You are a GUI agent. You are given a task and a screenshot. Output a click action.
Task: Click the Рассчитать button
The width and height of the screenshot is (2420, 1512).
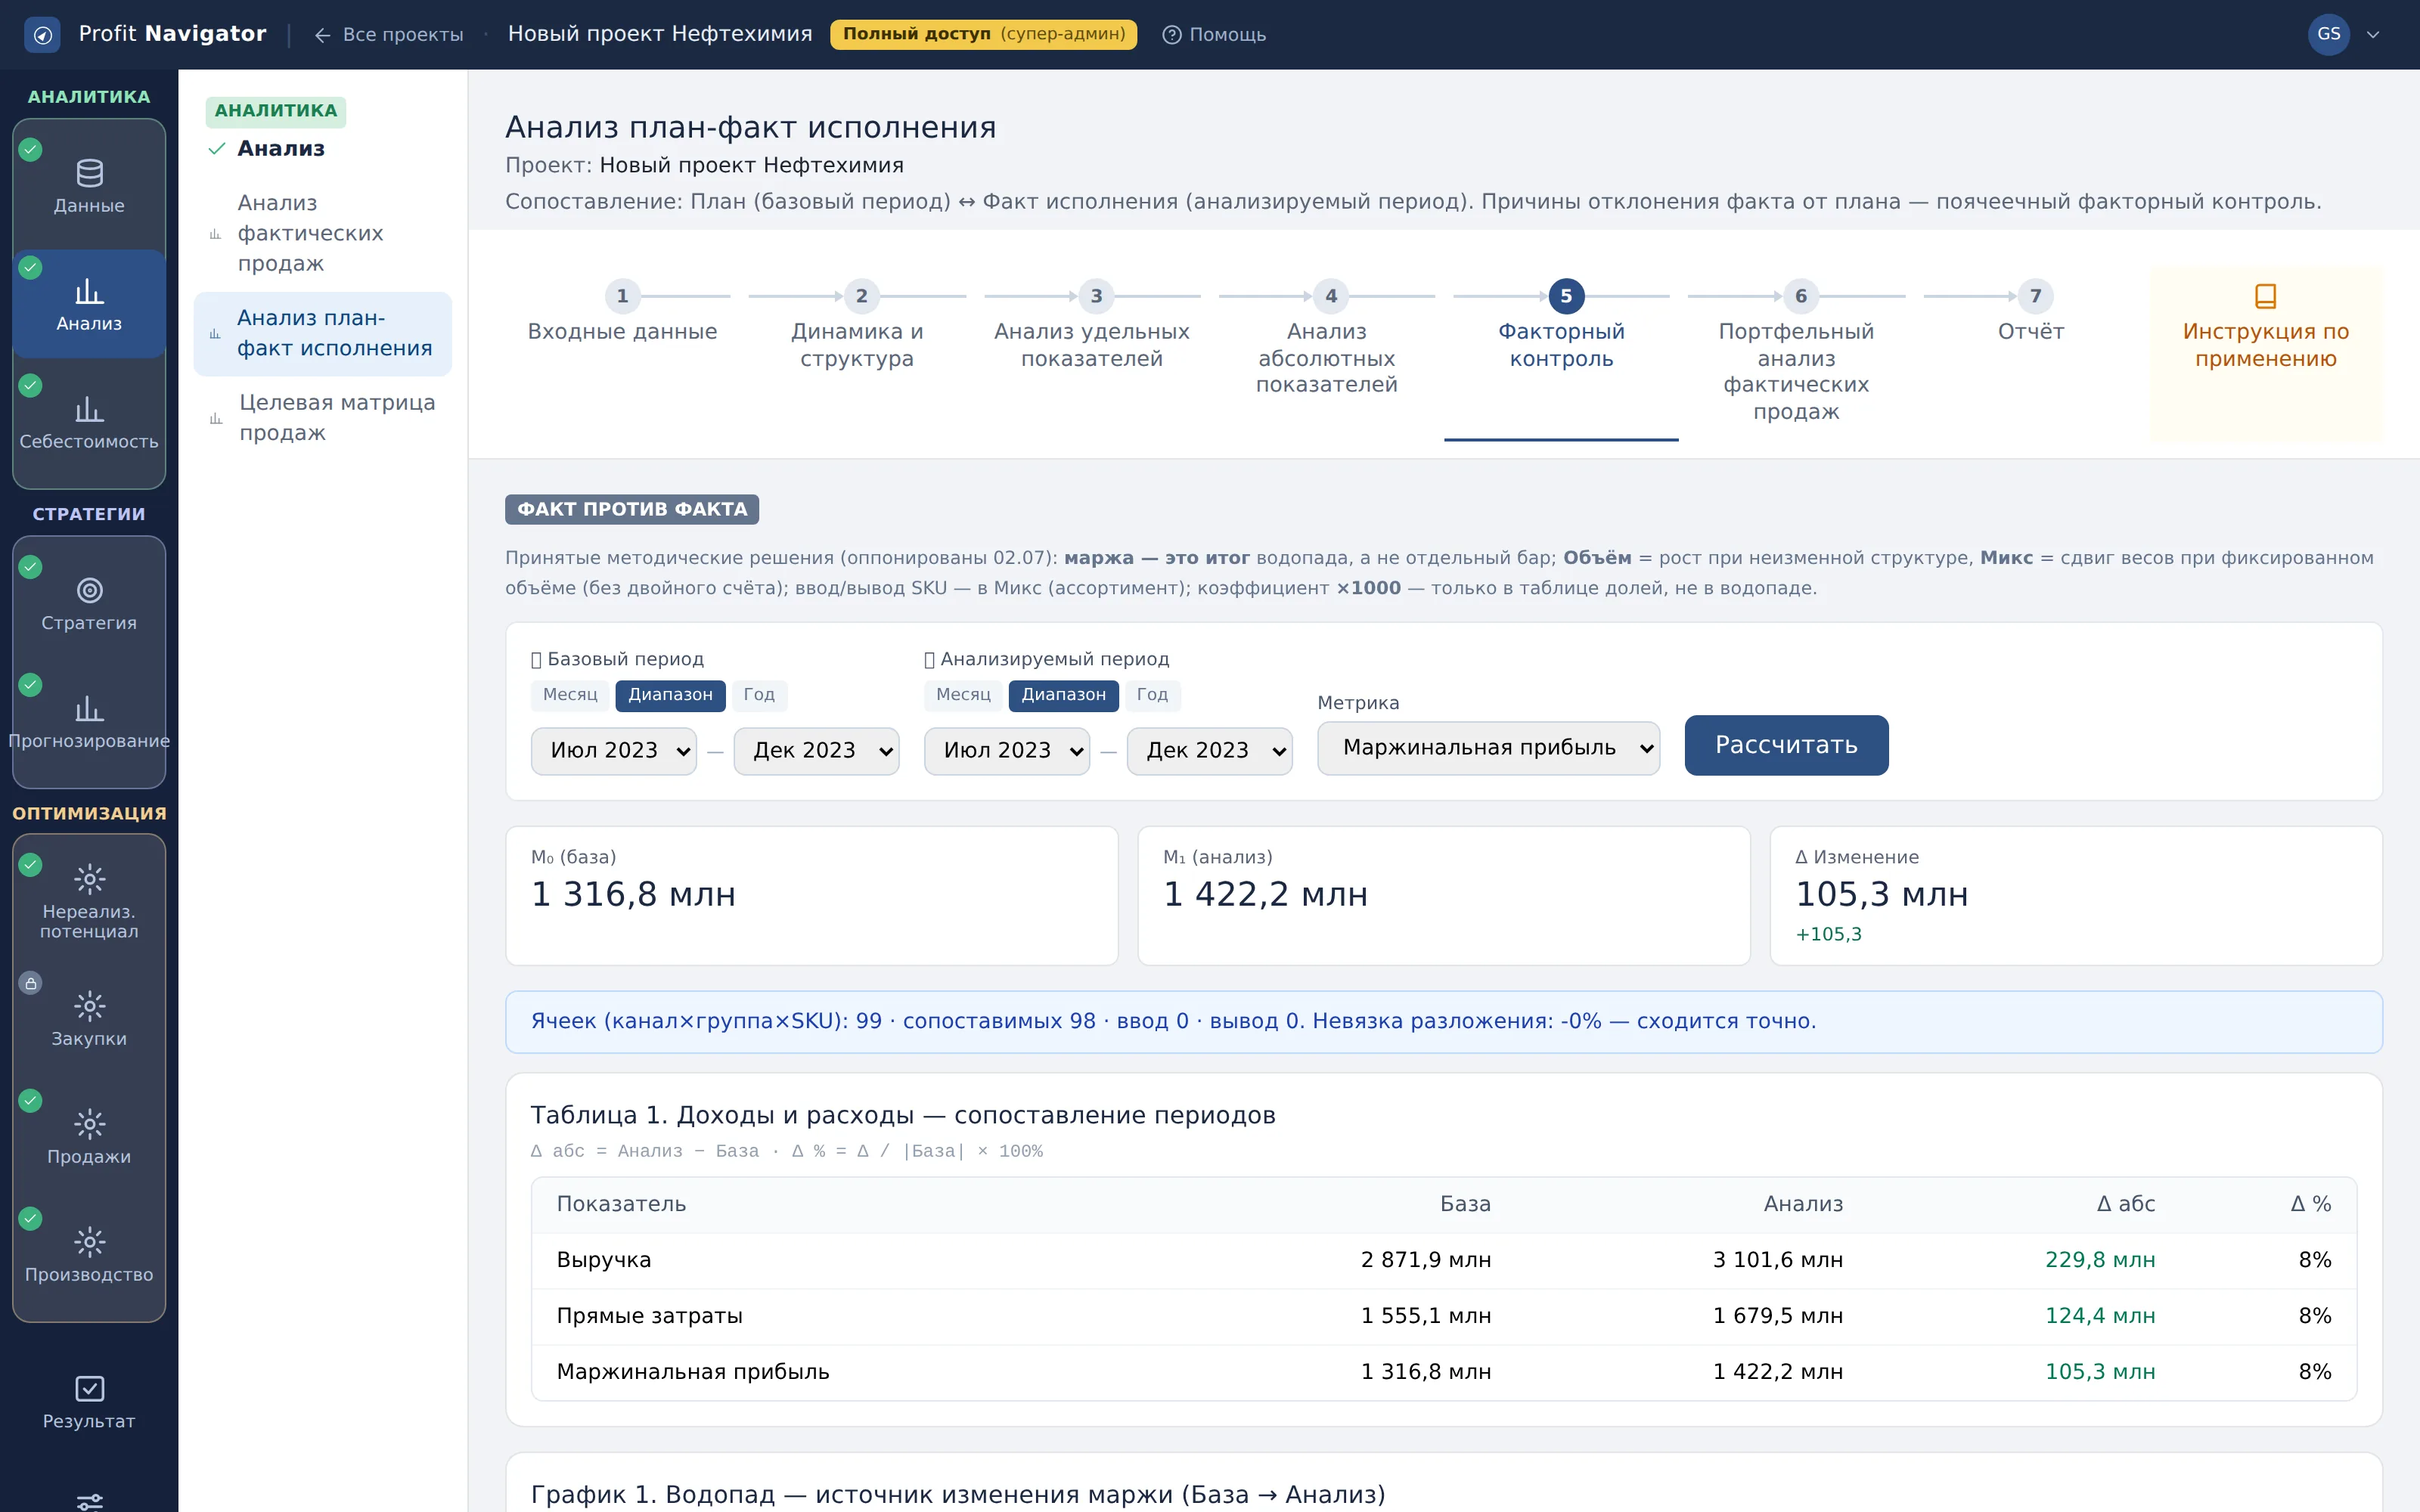[x=1786, y=745]
